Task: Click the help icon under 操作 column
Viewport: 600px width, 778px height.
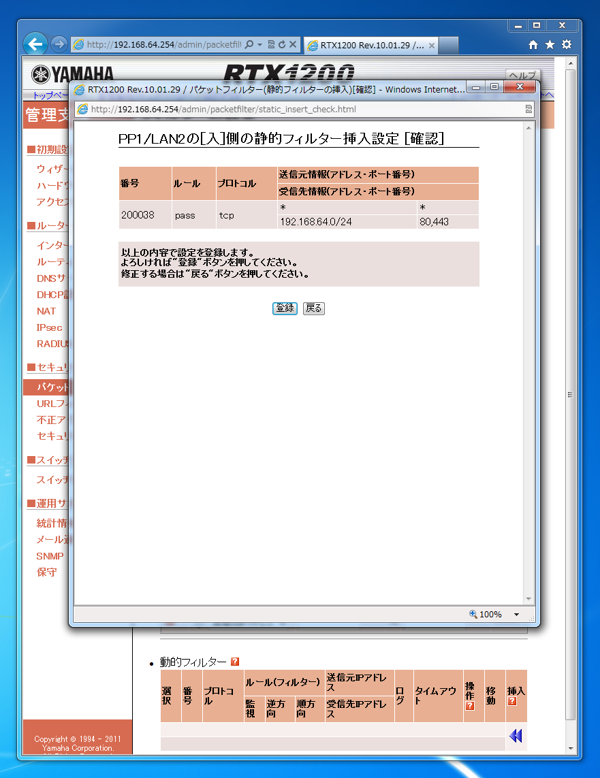Action: (x=470, y=706)
